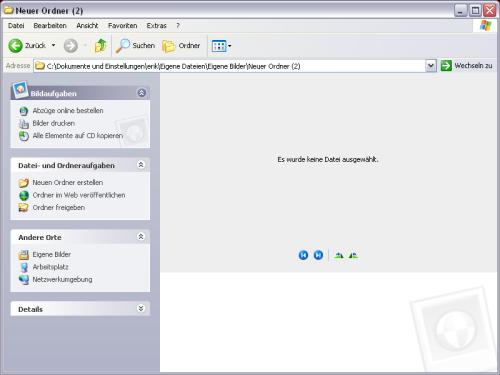Close the Neuer Ordner (2) window
The width and height of the screenshot is (500, 375).
[490, 11]
